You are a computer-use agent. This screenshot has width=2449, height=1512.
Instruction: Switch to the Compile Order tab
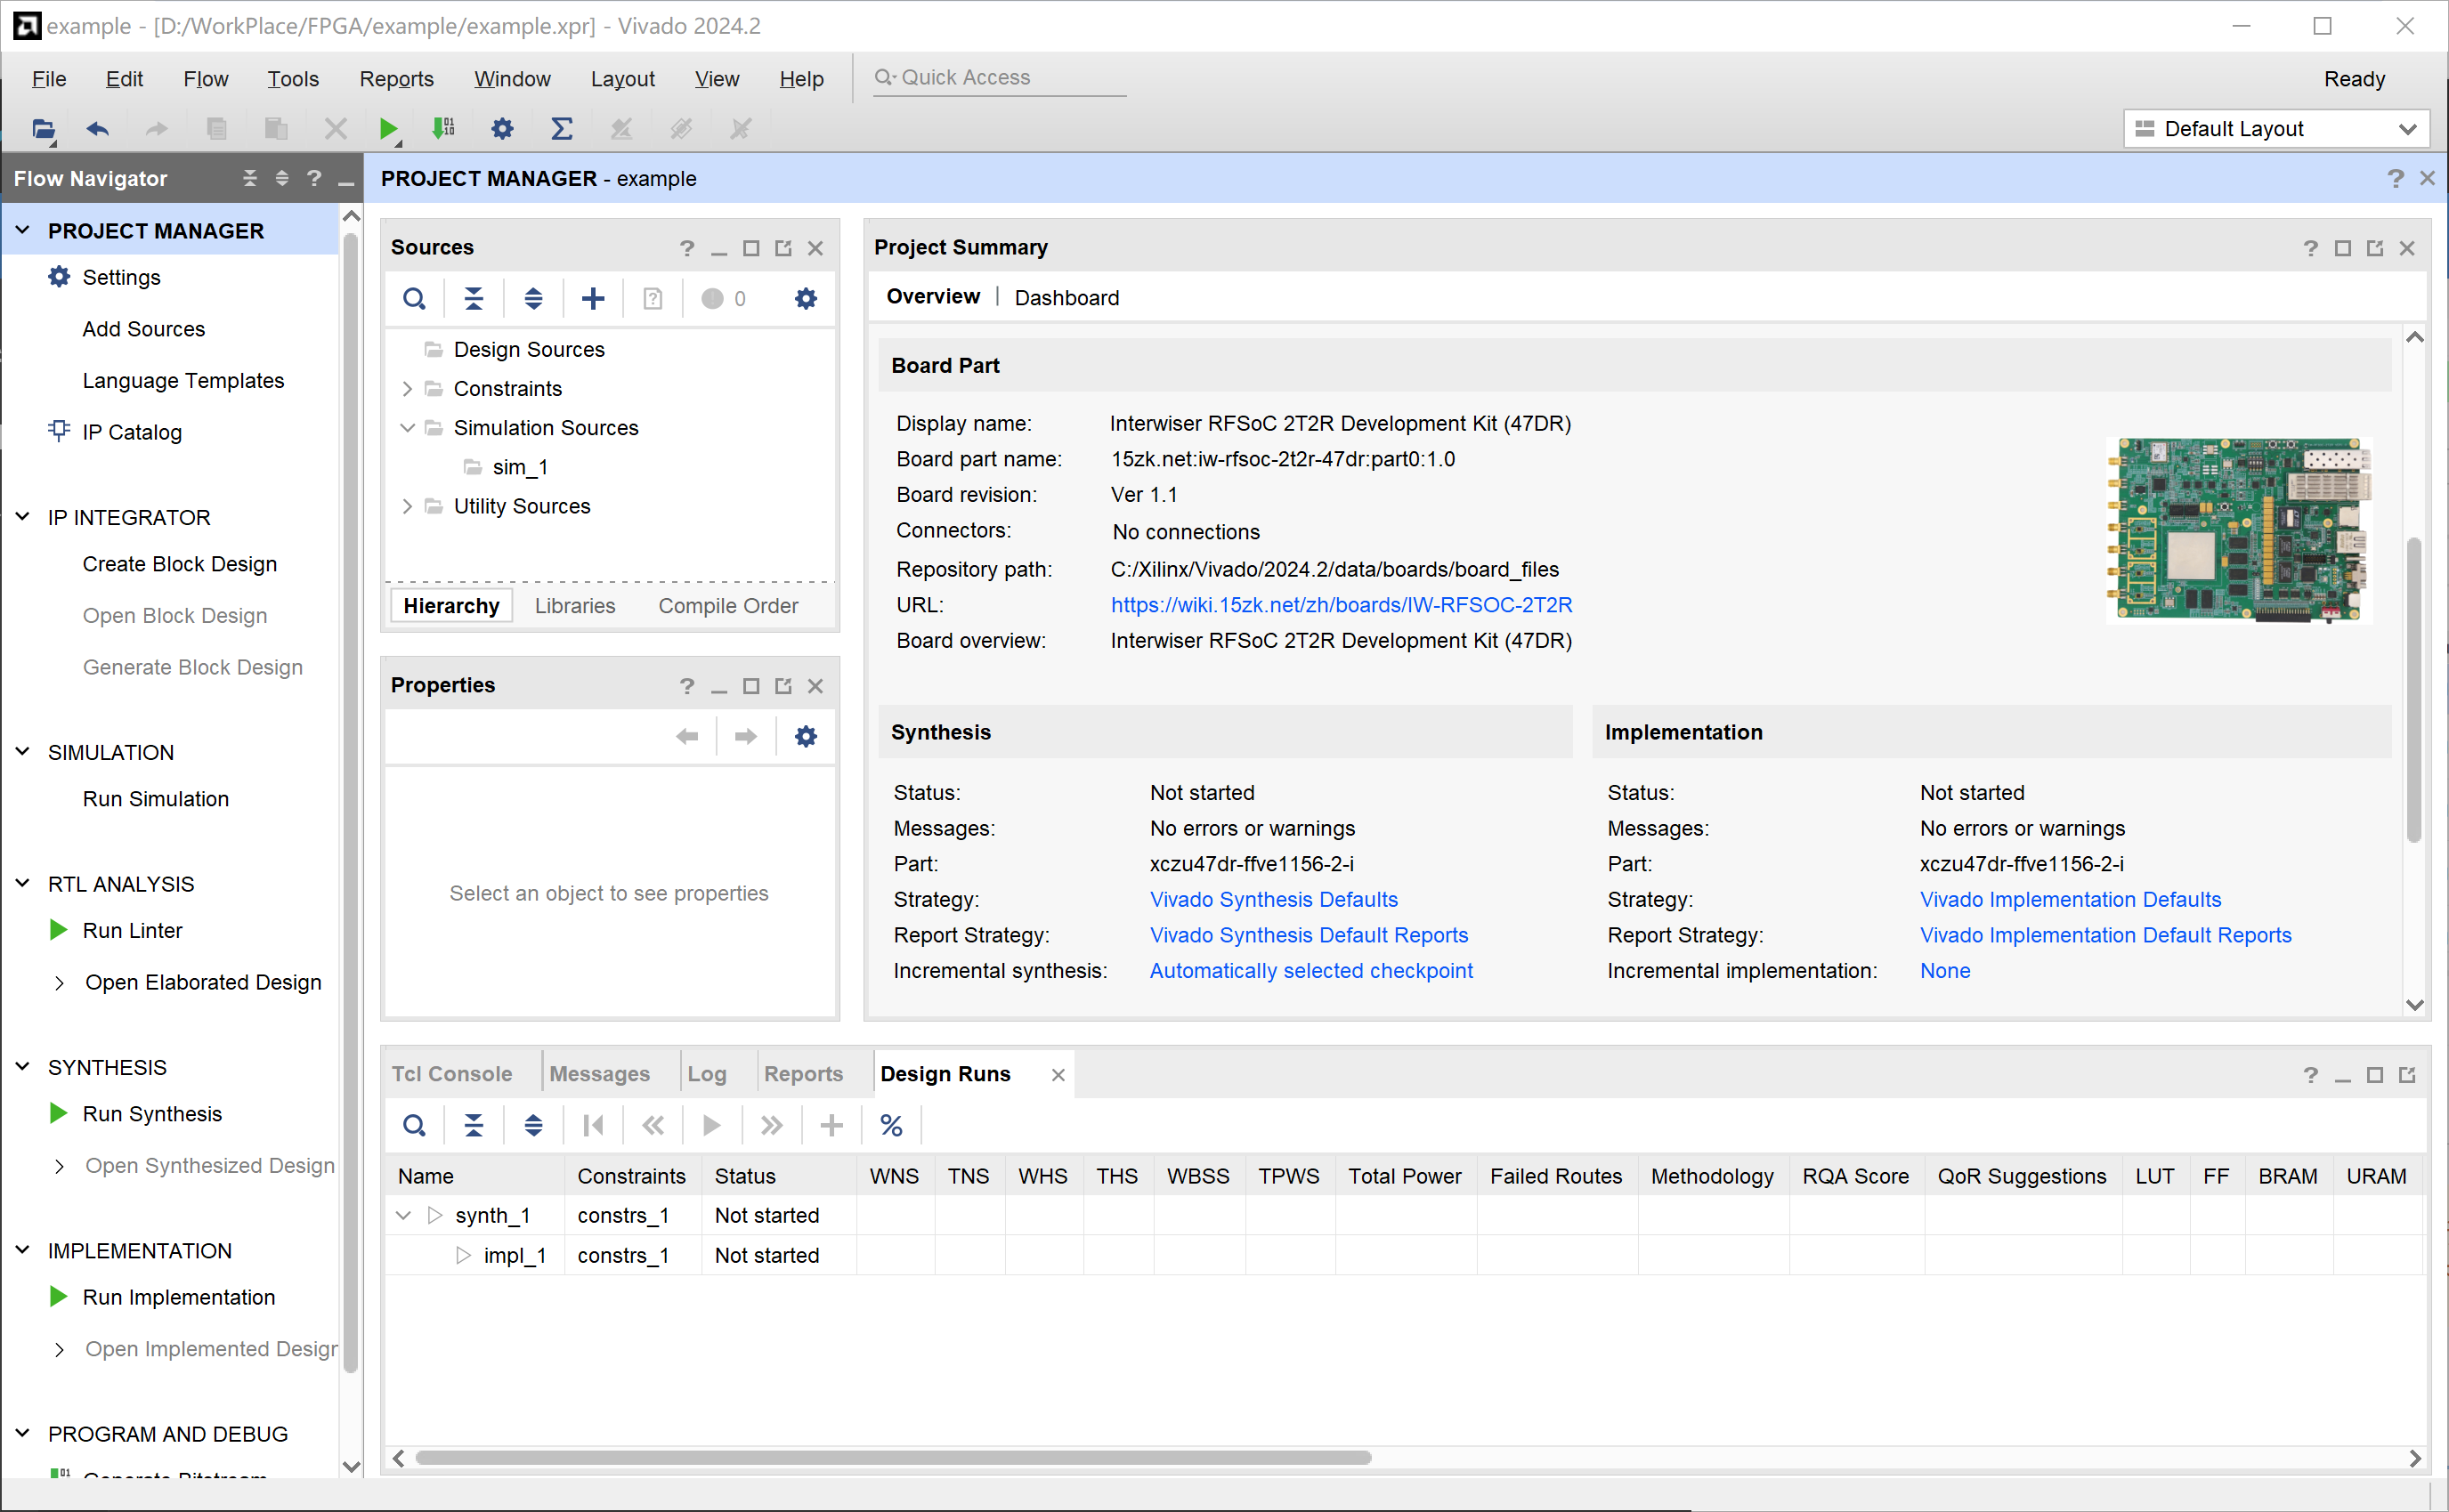pos(728,606)
